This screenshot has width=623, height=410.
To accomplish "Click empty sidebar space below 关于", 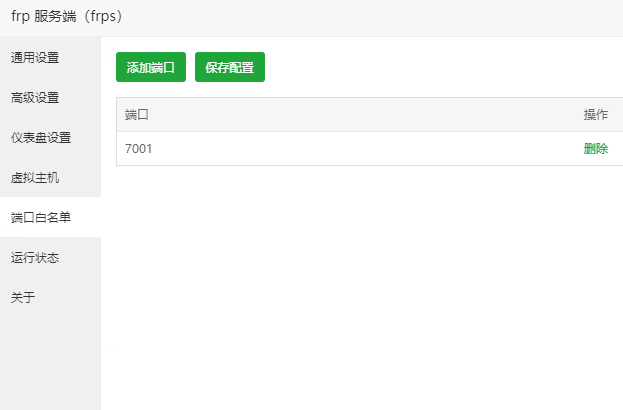I will 50,360.
